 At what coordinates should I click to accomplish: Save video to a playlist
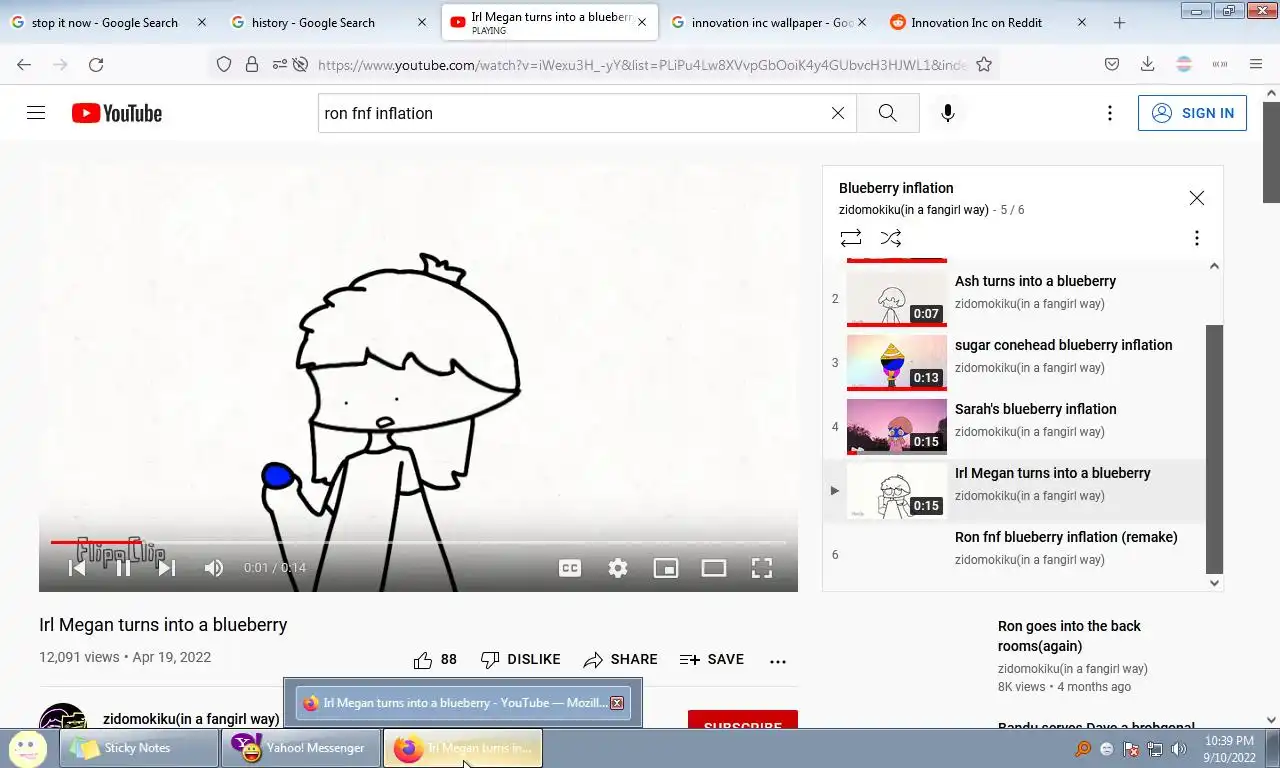click(712, 660)
